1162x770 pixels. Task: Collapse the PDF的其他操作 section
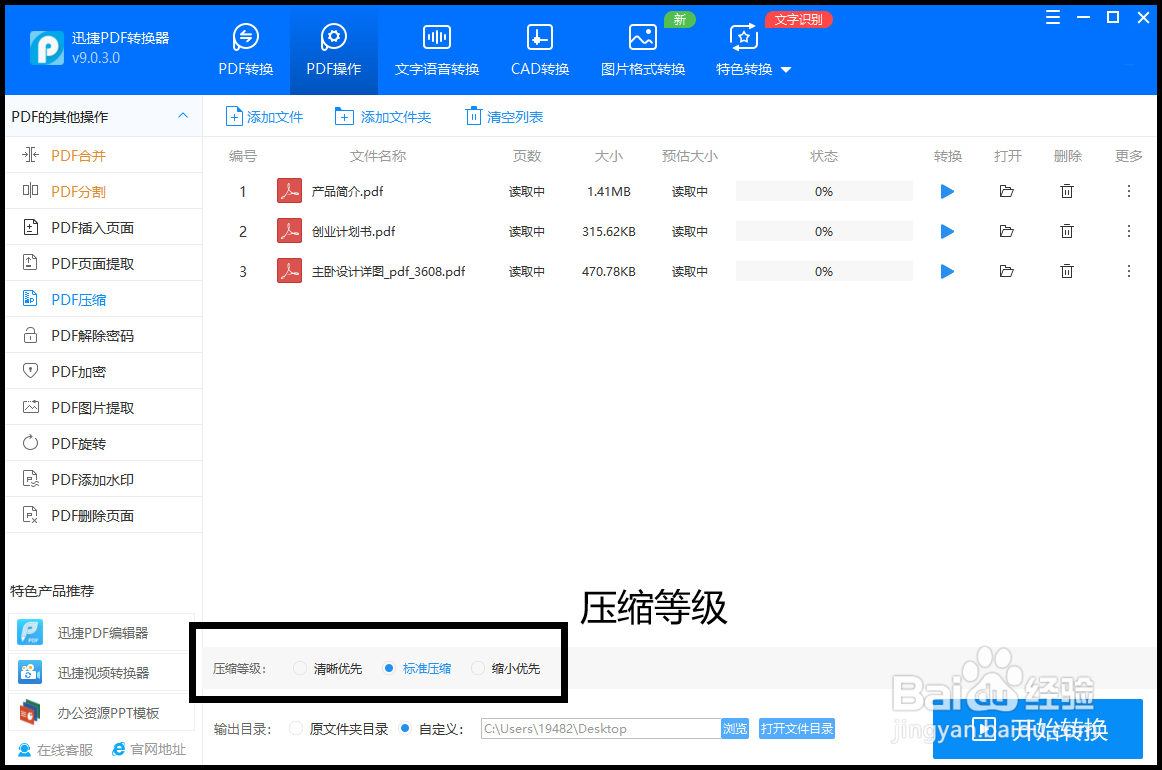tap(183, 116)
